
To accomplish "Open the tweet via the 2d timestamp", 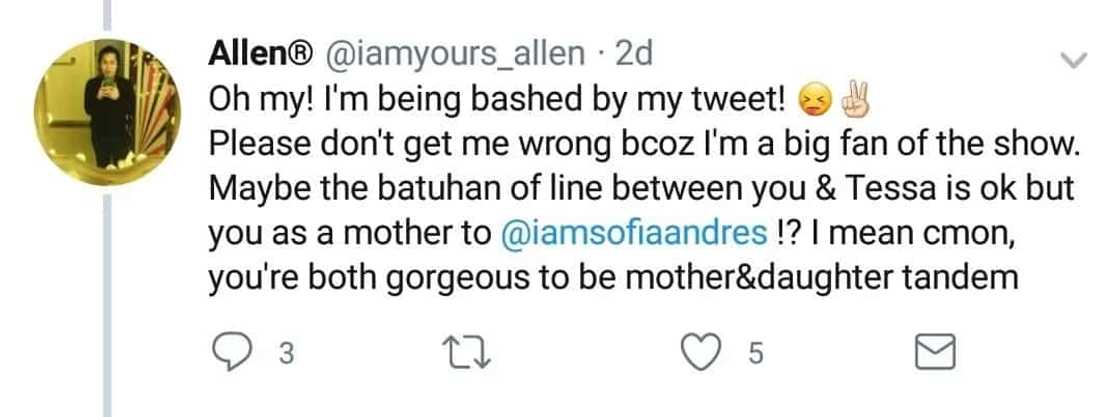I will coord(634,52).
